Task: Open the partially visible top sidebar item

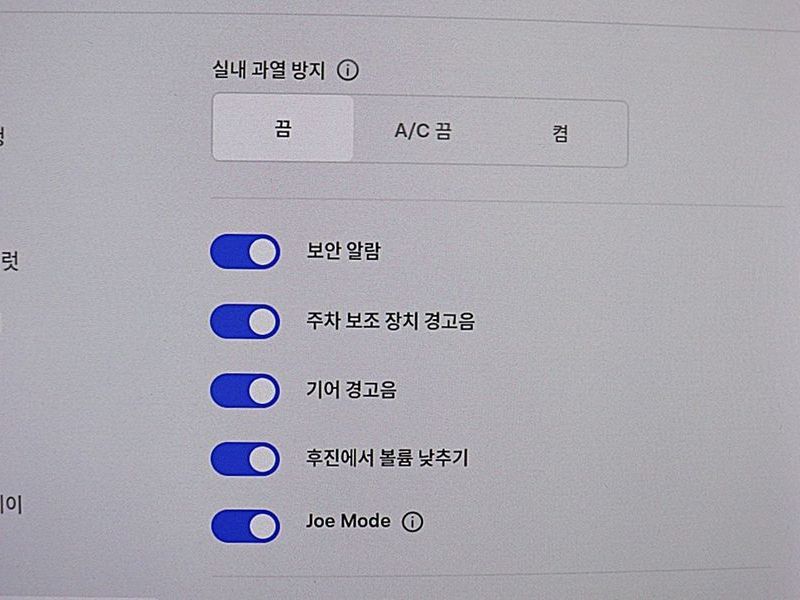Action: (3, 136)
